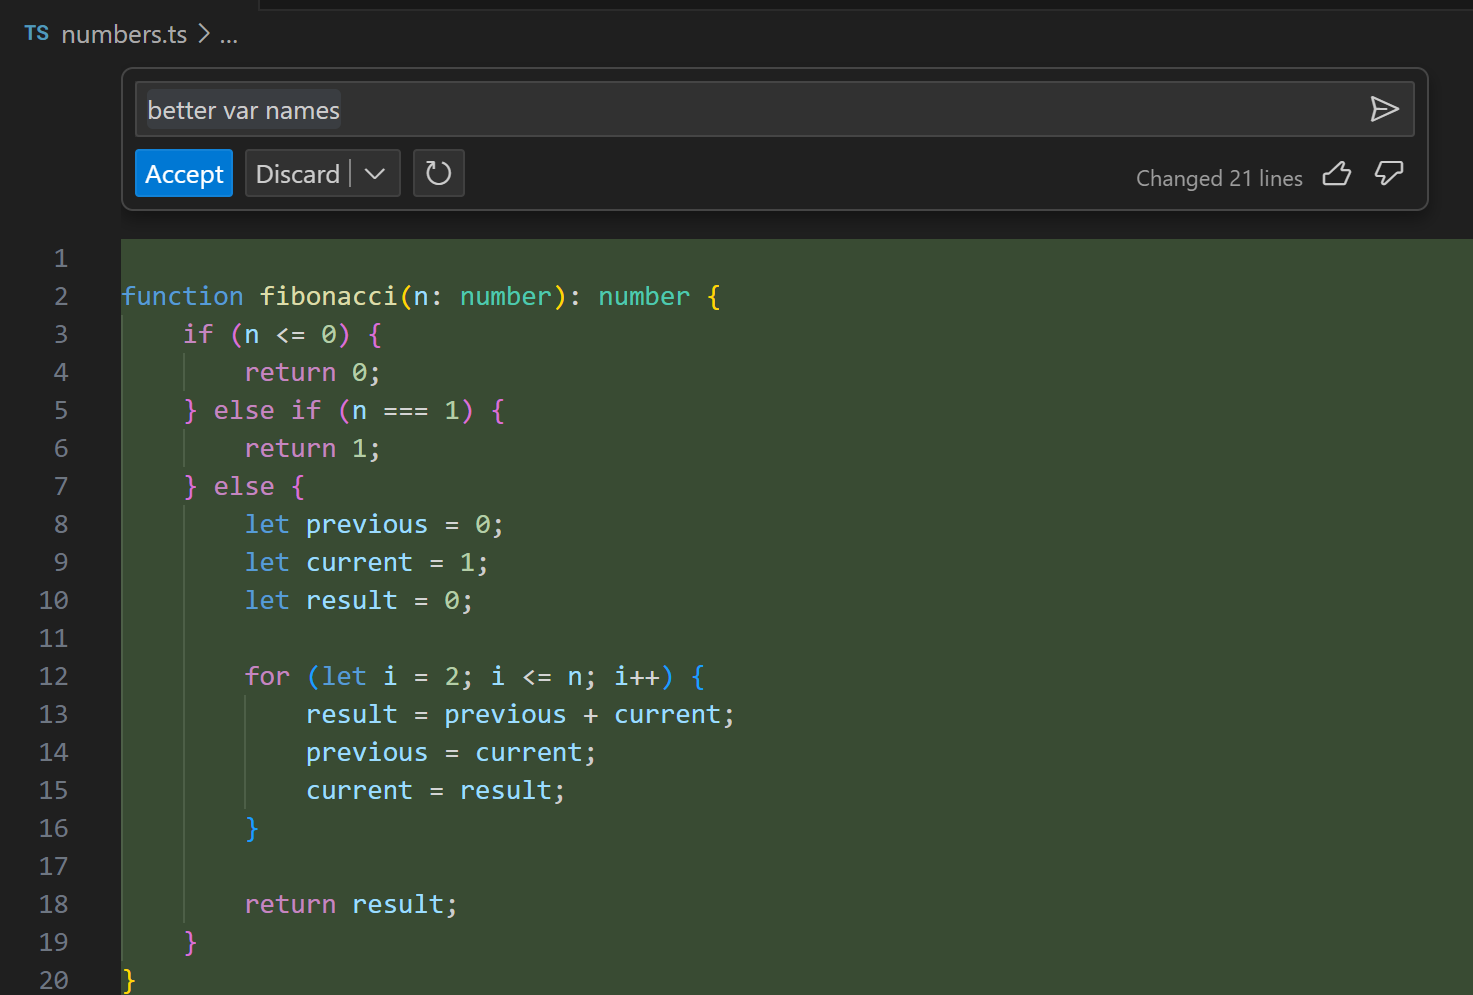Expand the breadcrumb ellipsis
Screen dimensions: 1473x995
(229, 36)
